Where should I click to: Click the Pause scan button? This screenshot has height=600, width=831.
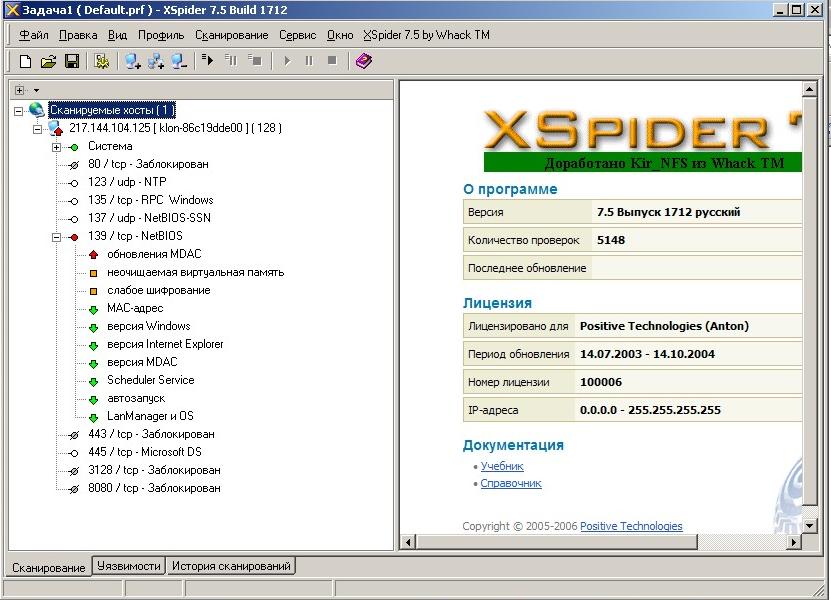310,61
